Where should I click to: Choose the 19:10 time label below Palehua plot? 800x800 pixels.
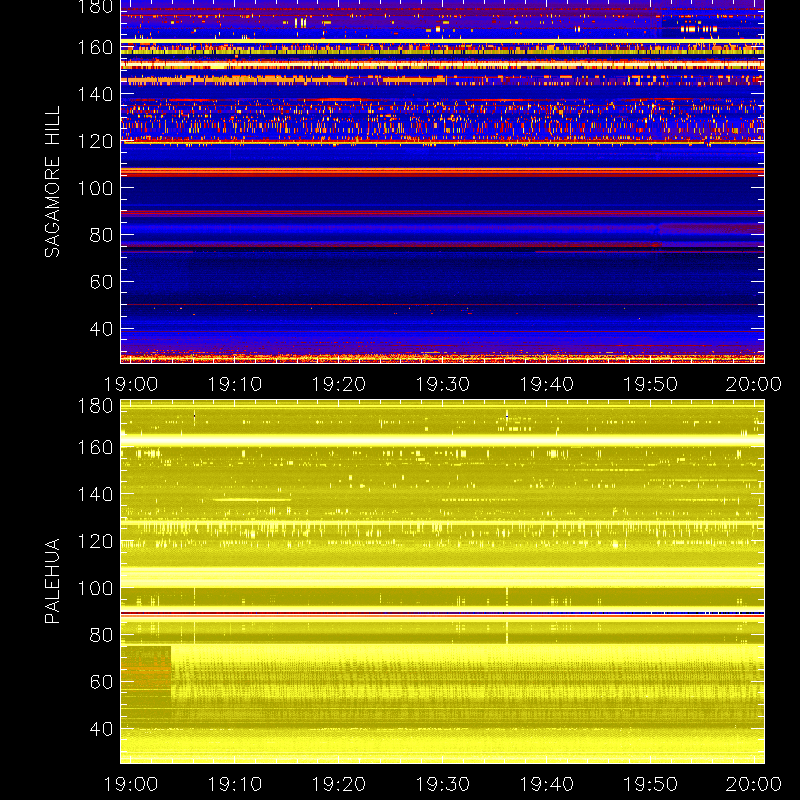(235, 784)
